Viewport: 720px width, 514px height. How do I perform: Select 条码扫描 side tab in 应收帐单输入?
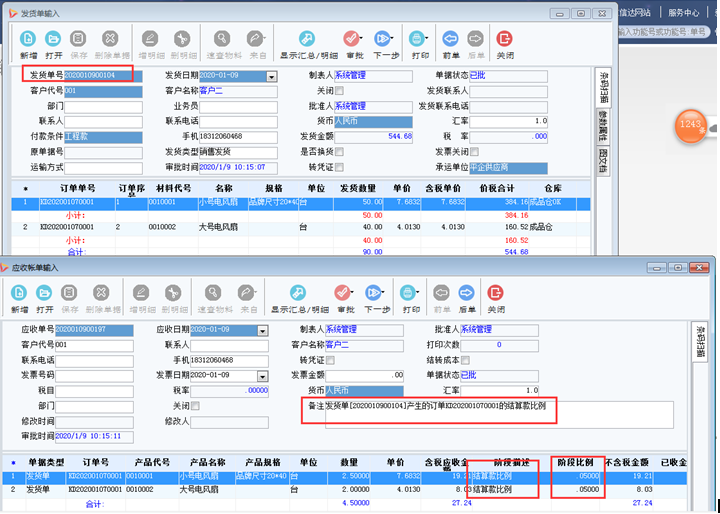(x=700, y=342)
